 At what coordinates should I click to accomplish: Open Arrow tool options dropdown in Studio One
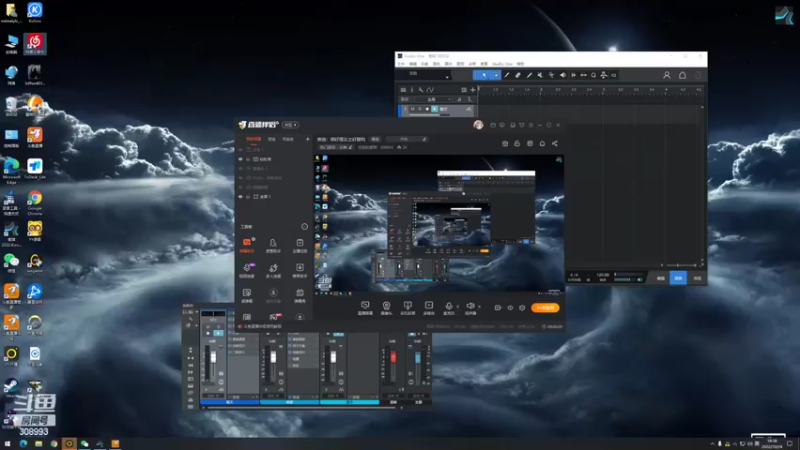tap(496, 75)
